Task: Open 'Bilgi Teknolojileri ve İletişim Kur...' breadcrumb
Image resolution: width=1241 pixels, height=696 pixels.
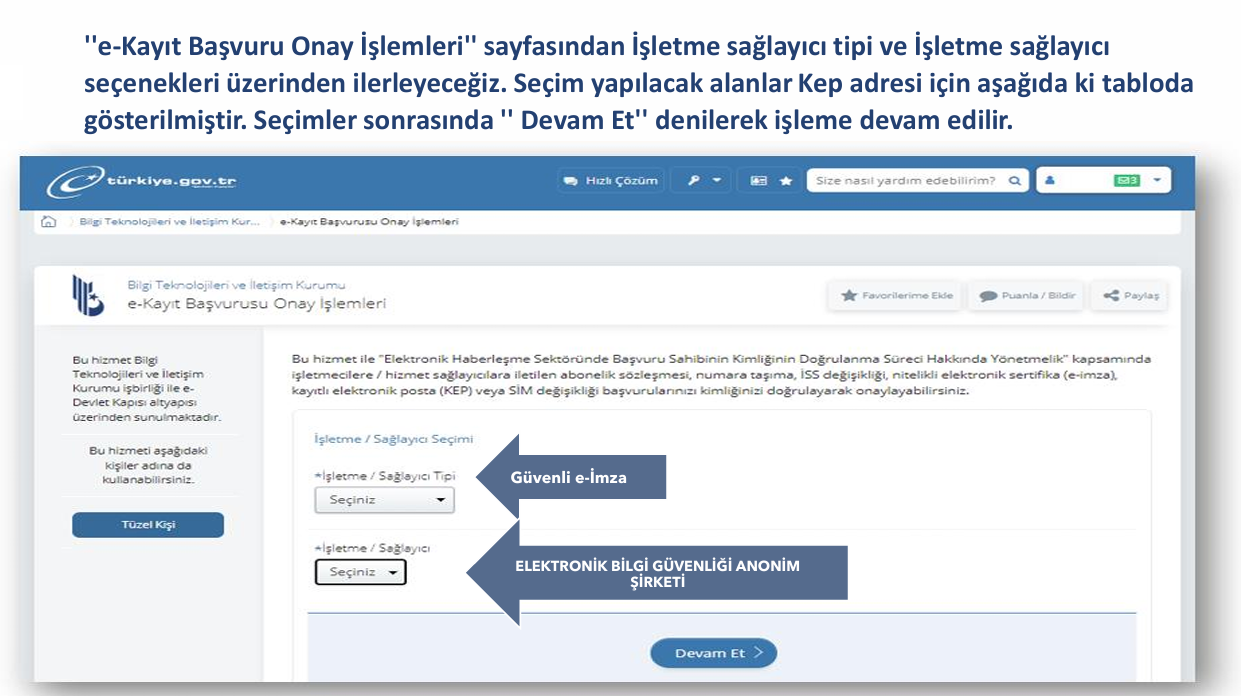Action: point(169,222)
